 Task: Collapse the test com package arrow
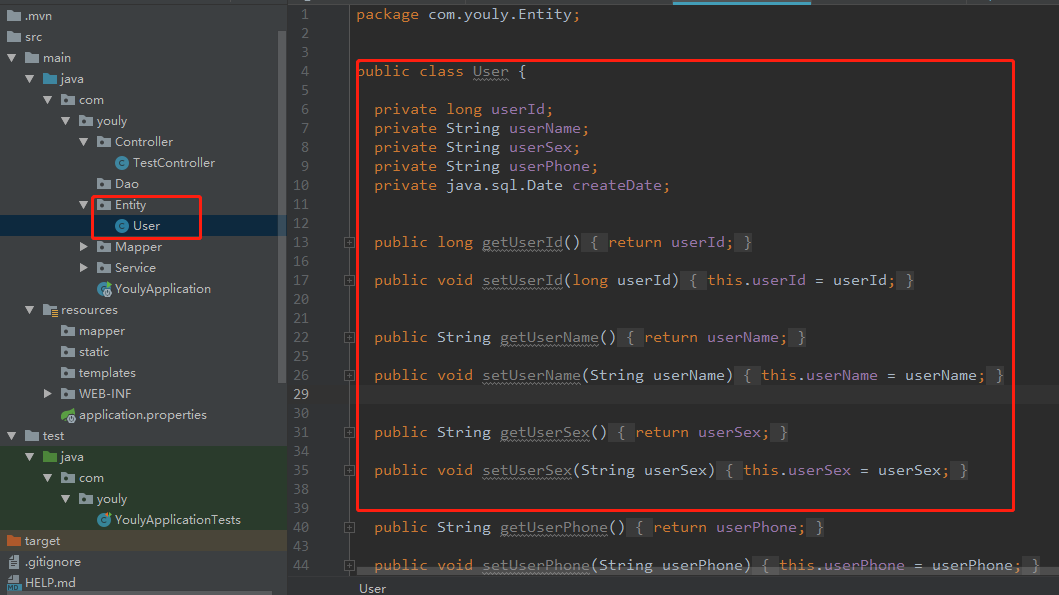(48, 478)
